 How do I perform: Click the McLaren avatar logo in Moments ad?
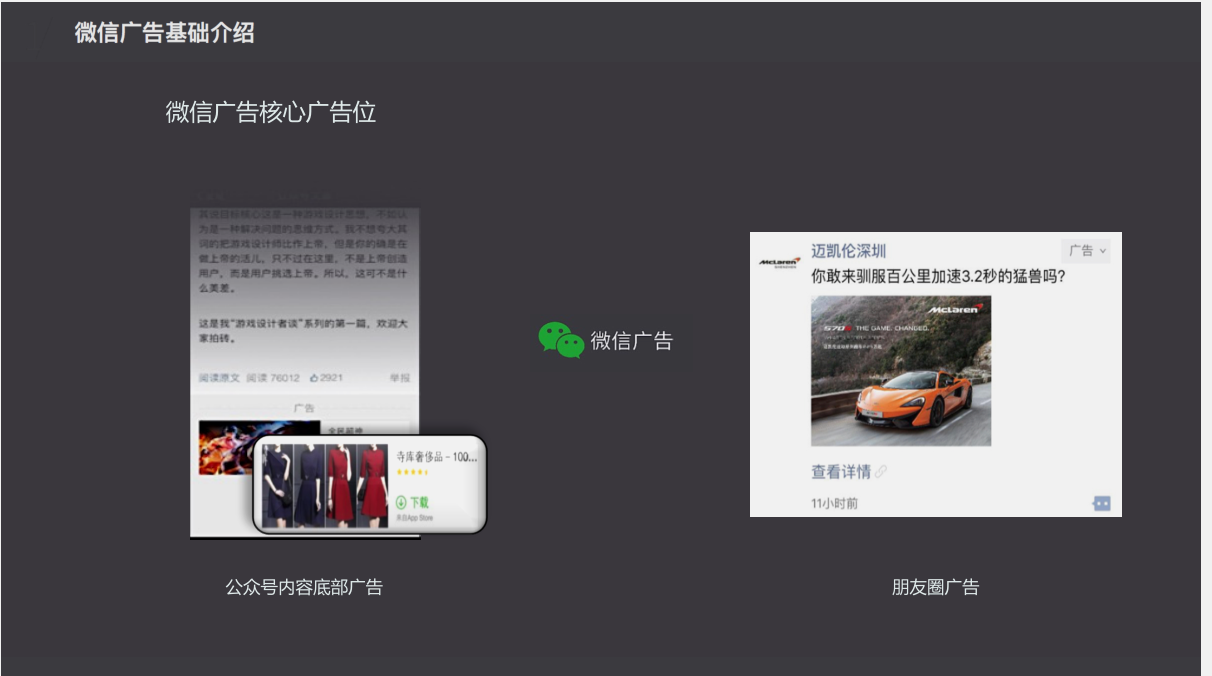point(779,262)
